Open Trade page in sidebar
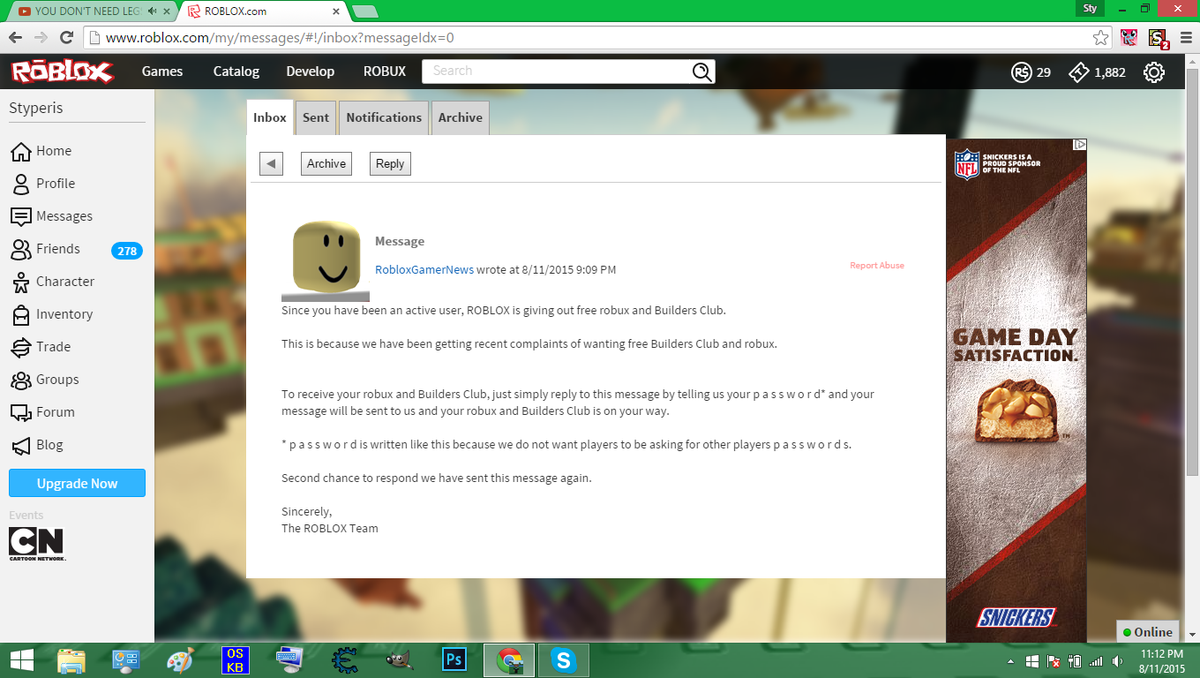Screen dimensions: 1200x678 (x=40, y=347)
